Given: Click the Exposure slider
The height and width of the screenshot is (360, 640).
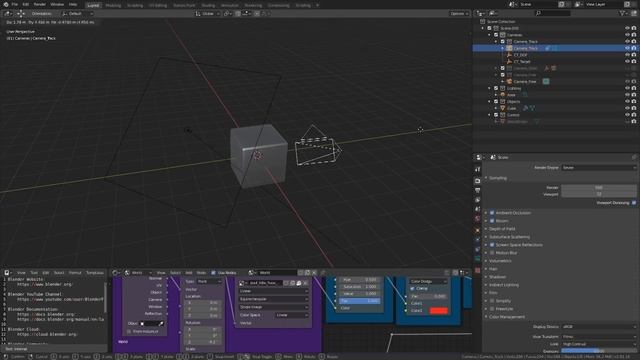Looking at the screenshot, I should pos(598,351).
